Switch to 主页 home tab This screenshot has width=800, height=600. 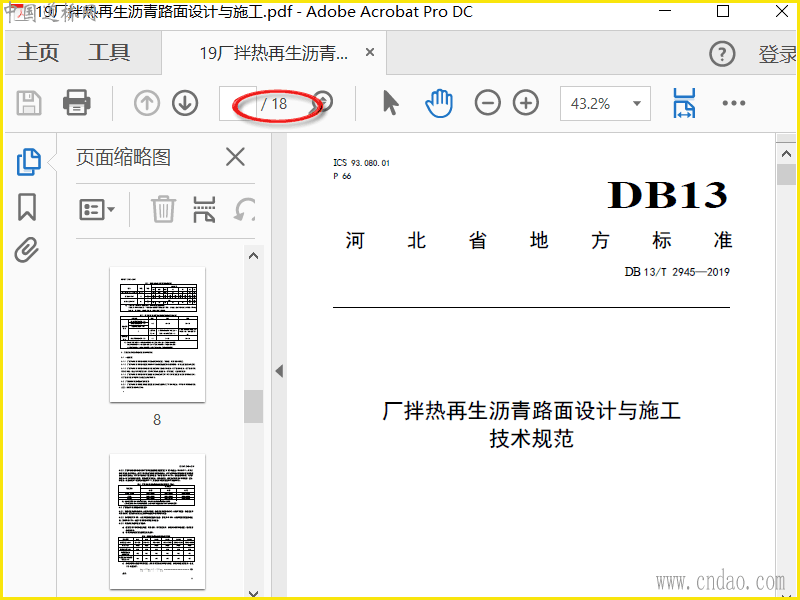tap(38, 53)
